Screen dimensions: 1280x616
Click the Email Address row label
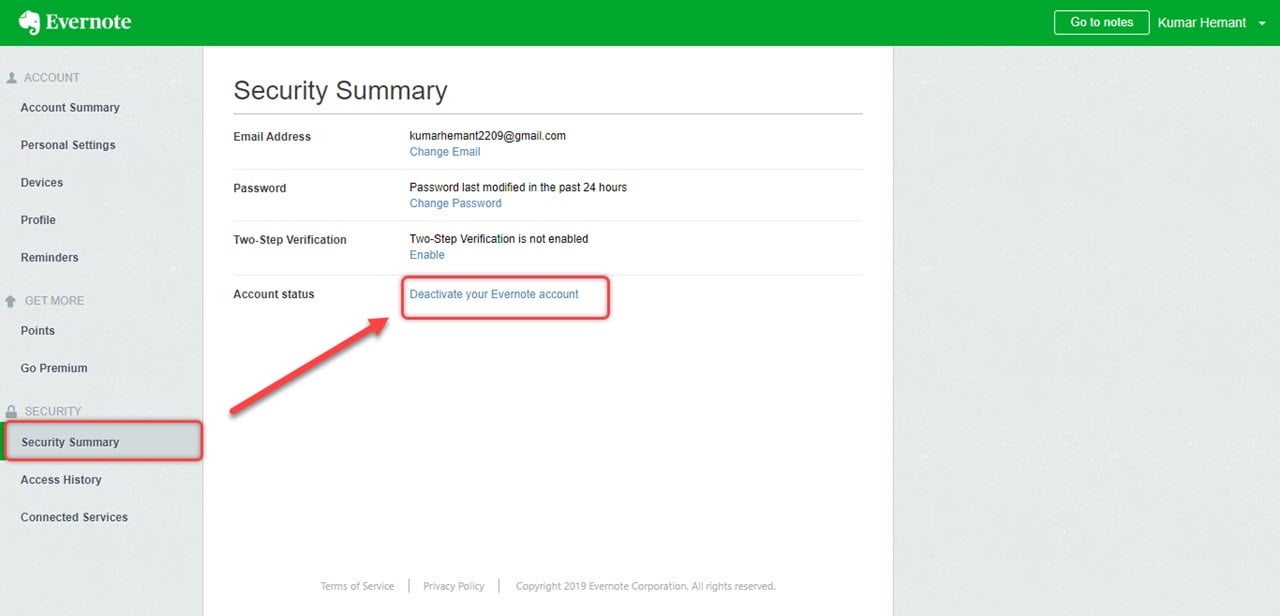click(x=272, y=136)
